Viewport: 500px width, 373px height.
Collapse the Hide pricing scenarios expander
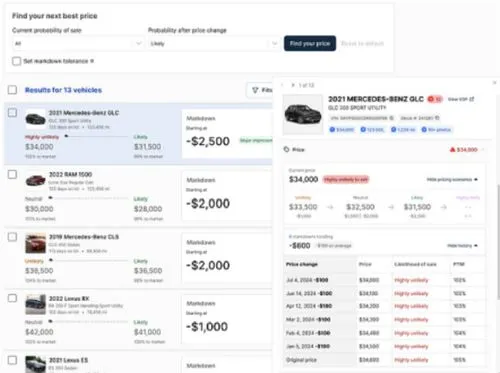[452, 180]
